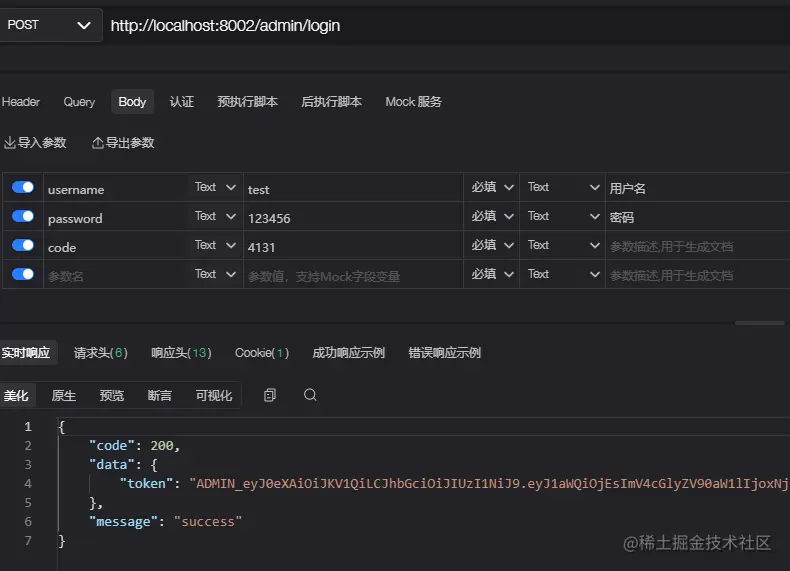Open the 成功响应示例 tab

point(349,353)
